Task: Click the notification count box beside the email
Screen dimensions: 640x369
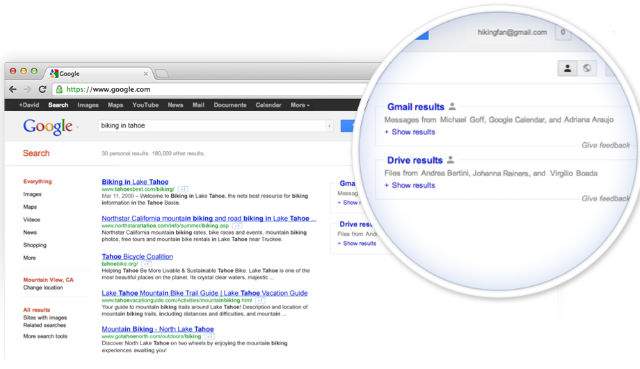Action: point(563,32)
